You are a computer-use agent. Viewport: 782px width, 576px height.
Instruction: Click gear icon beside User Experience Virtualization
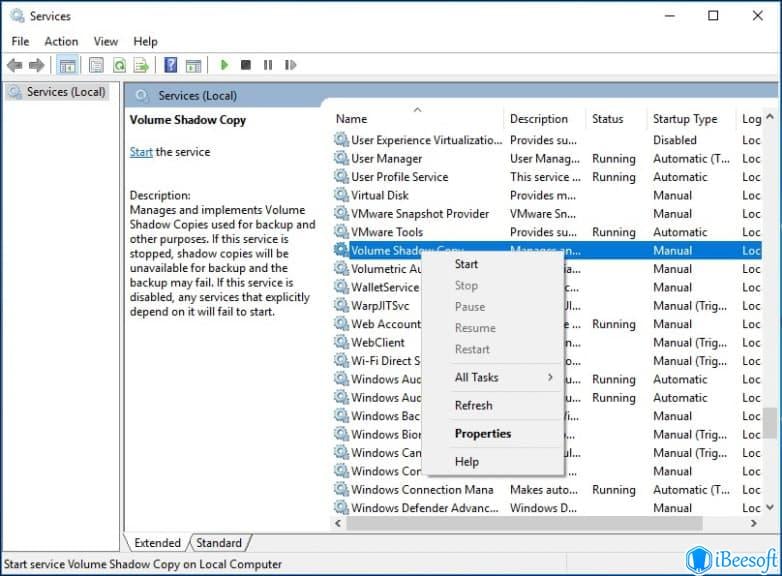pyautogui.click(x=341, y=140)
